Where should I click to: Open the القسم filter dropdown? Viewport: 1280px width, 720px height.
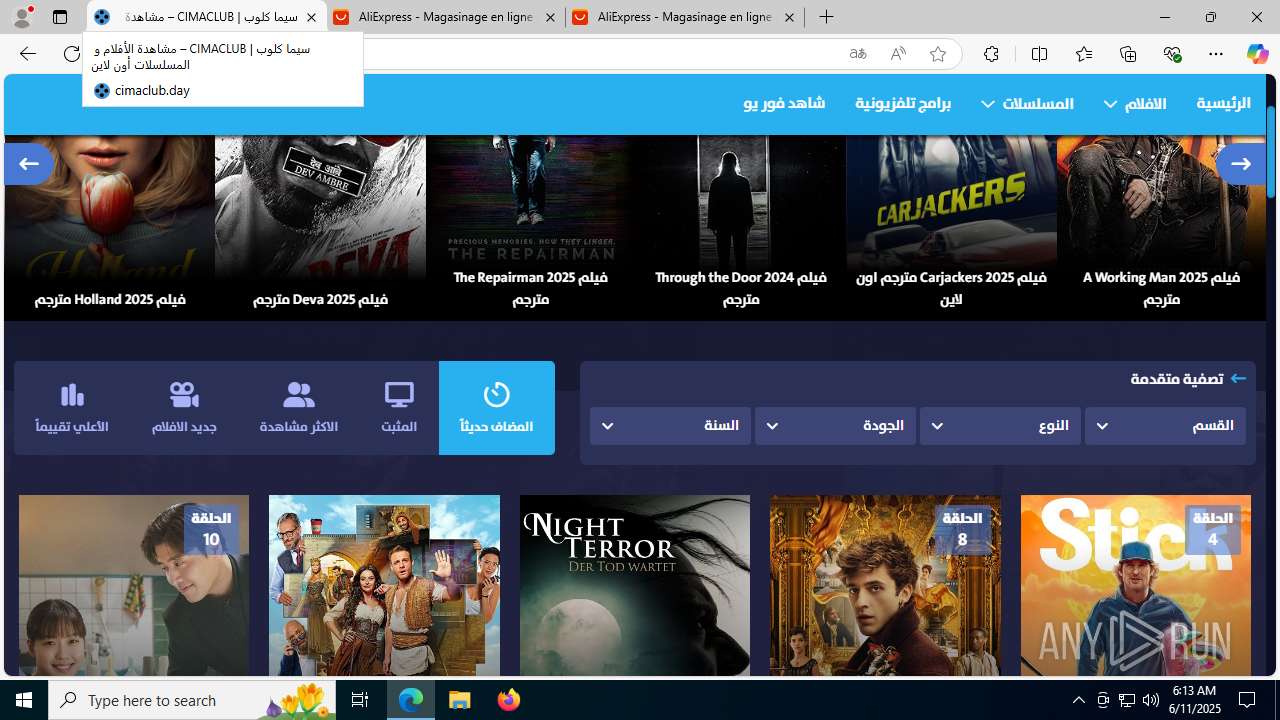[x=1165, y=426]
